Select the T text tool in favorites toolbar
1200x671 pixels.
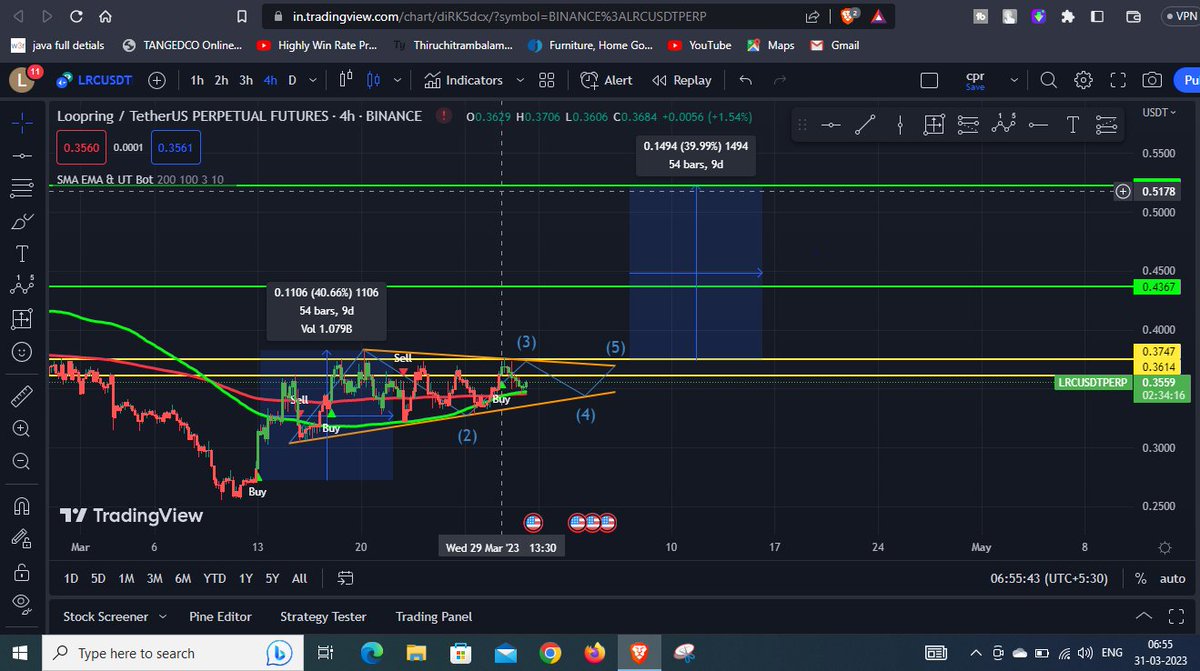pos(1072,125)
